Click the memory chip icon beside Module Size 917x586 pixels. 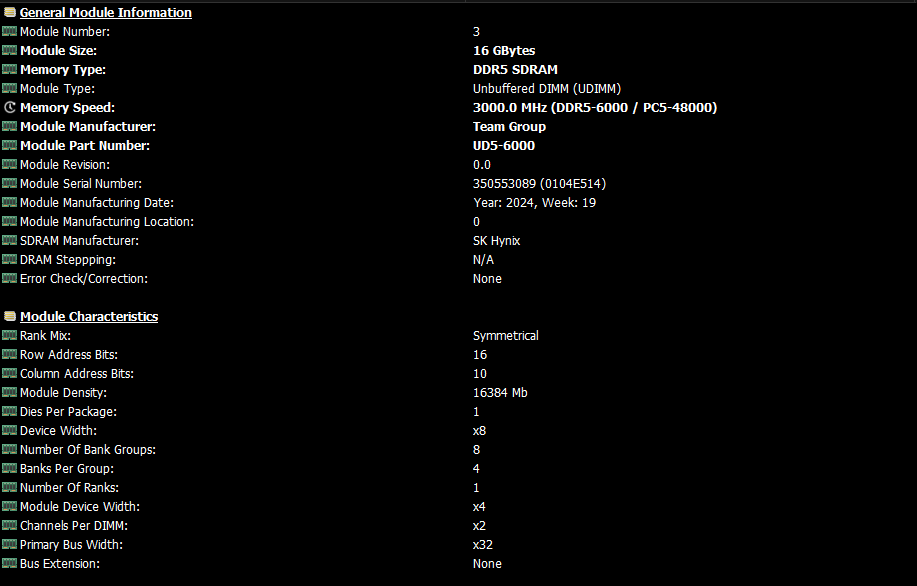pyautogui.click(x=10, y=51)
